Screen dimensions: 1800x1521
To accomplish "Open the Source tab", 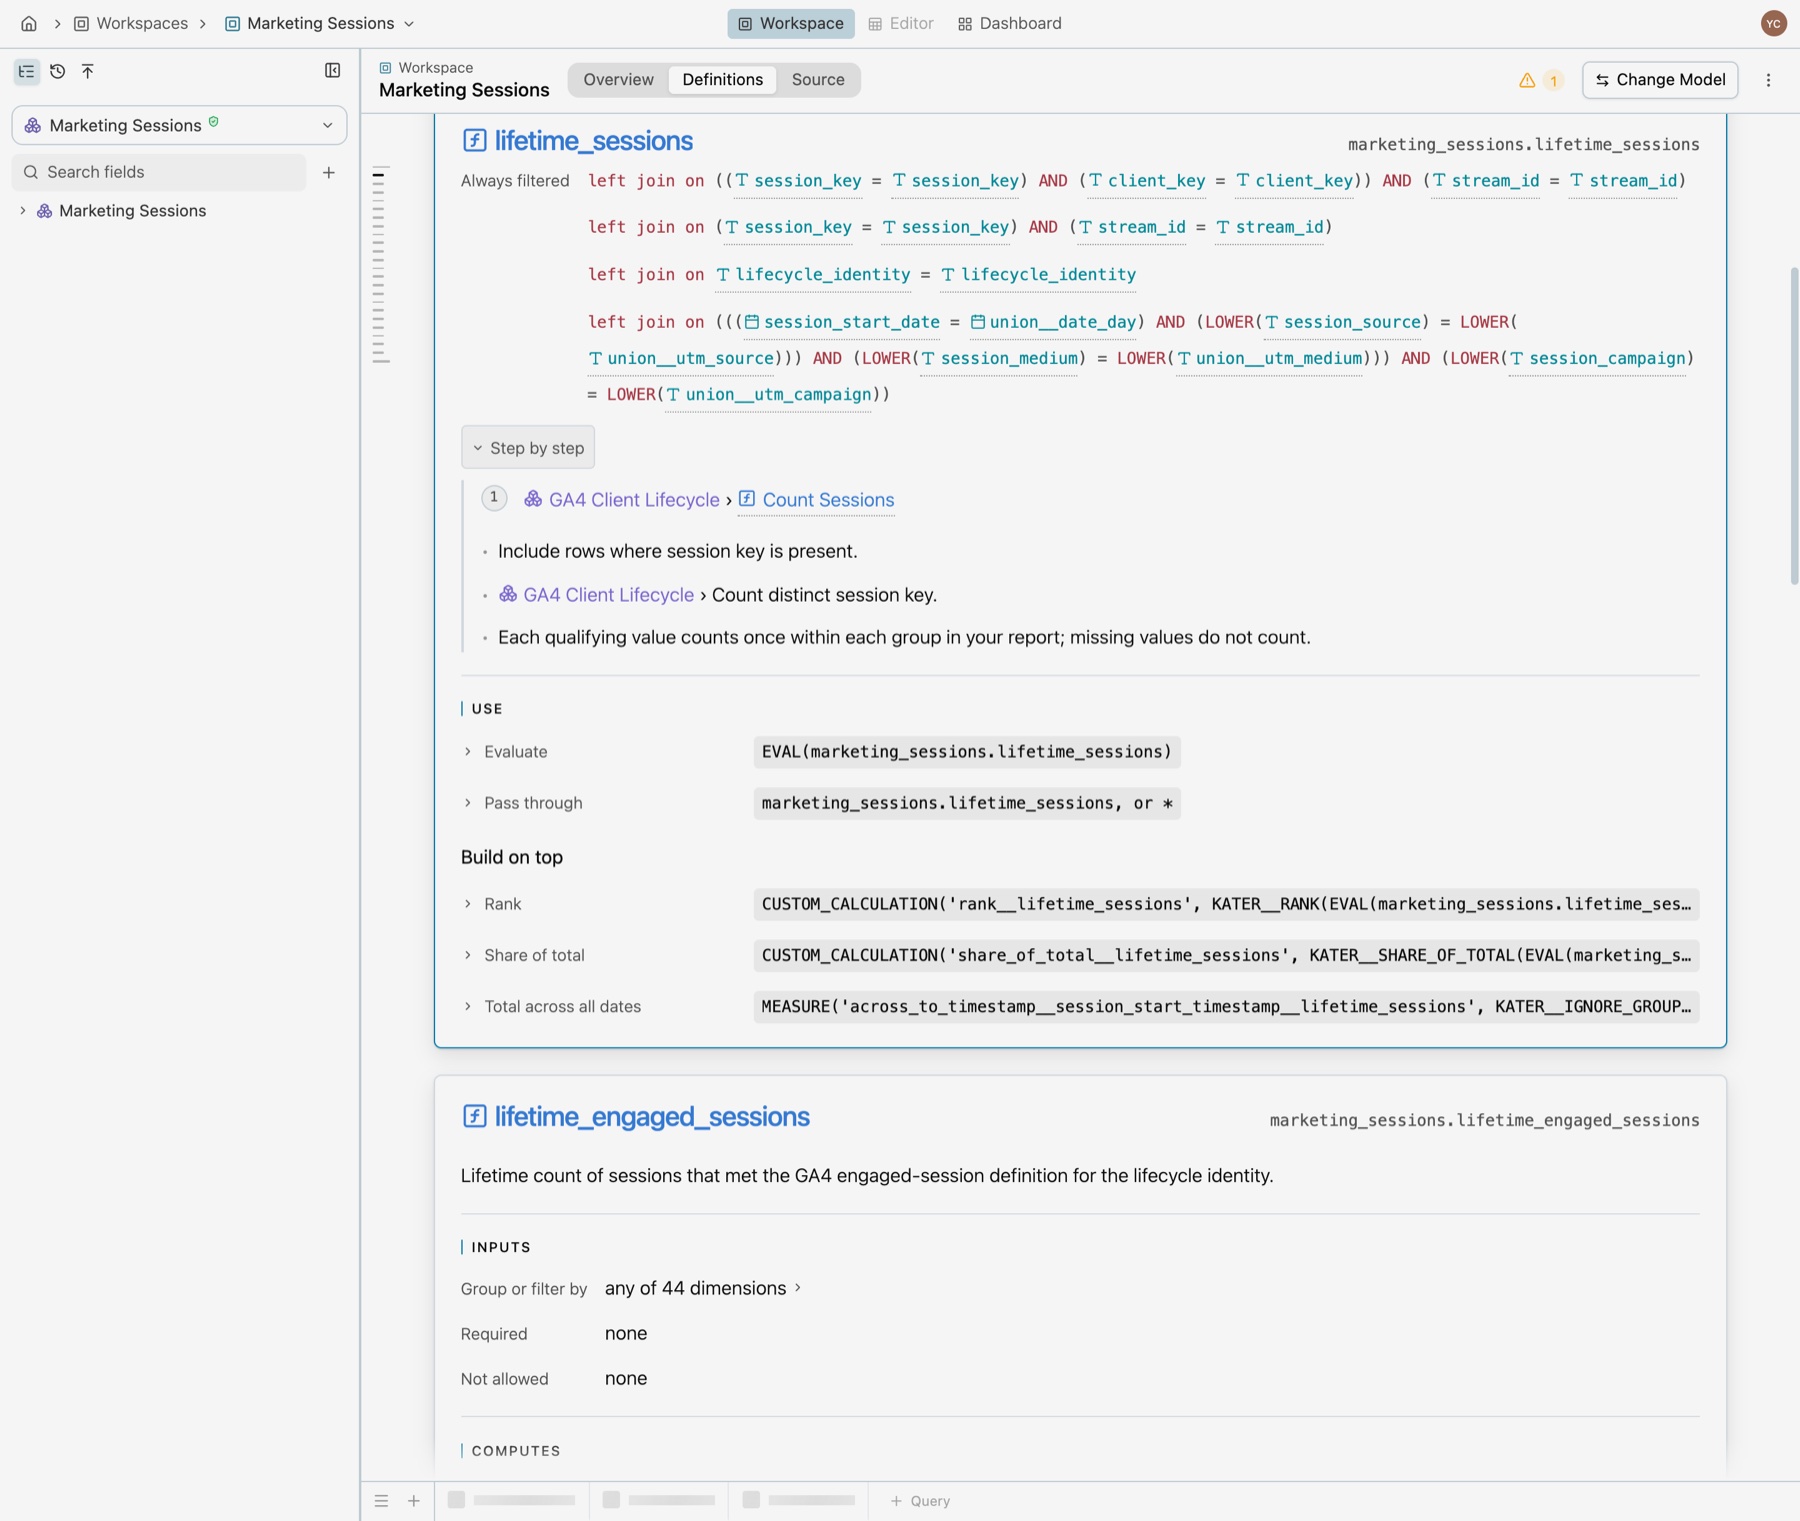I will click(x=818, y=80).
